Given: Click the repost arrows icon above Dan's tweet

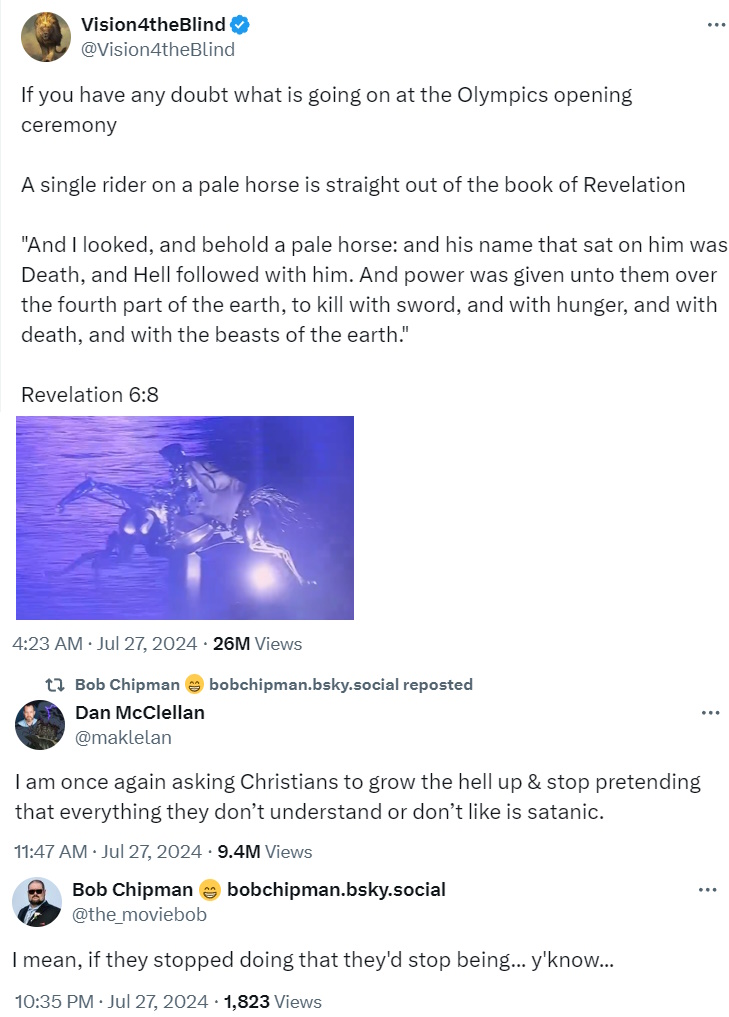Looking at the screenshot, I should tap(57, 685).
